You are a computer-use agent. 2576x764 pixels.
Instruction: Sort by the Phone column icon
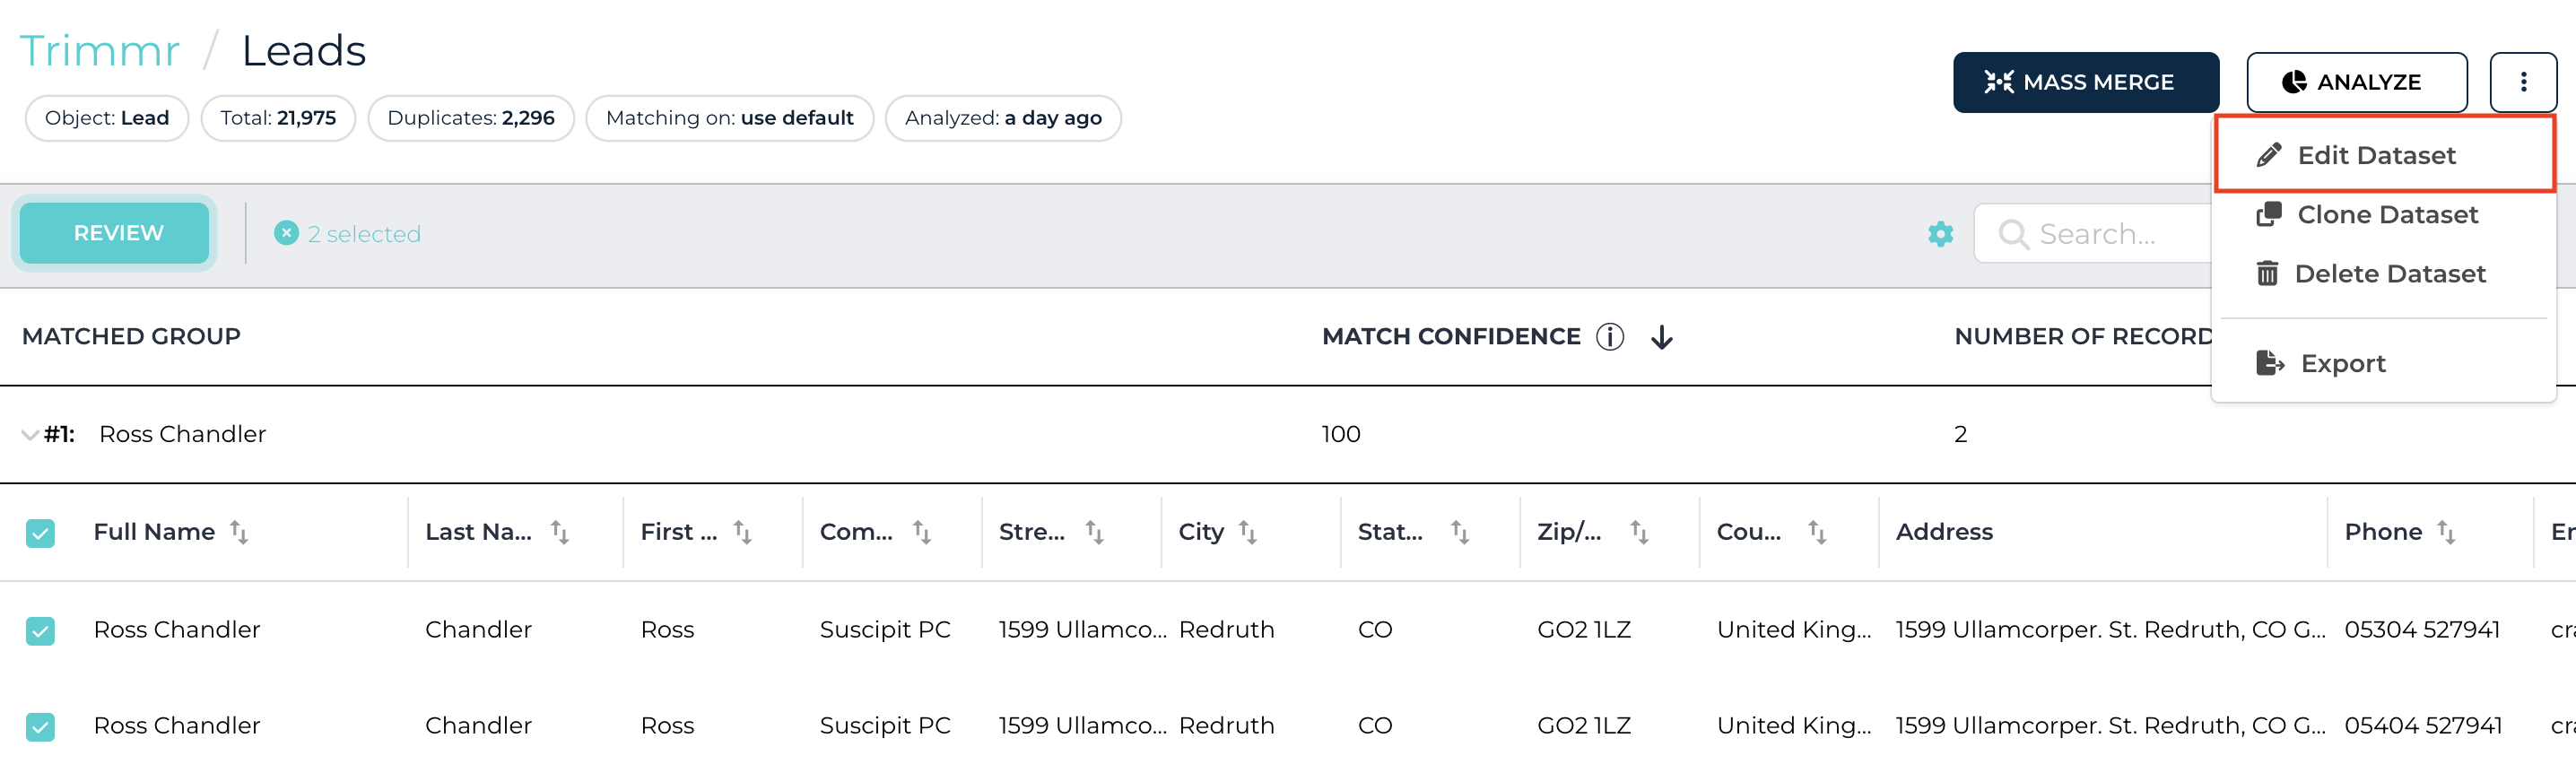pos(2445,532)
